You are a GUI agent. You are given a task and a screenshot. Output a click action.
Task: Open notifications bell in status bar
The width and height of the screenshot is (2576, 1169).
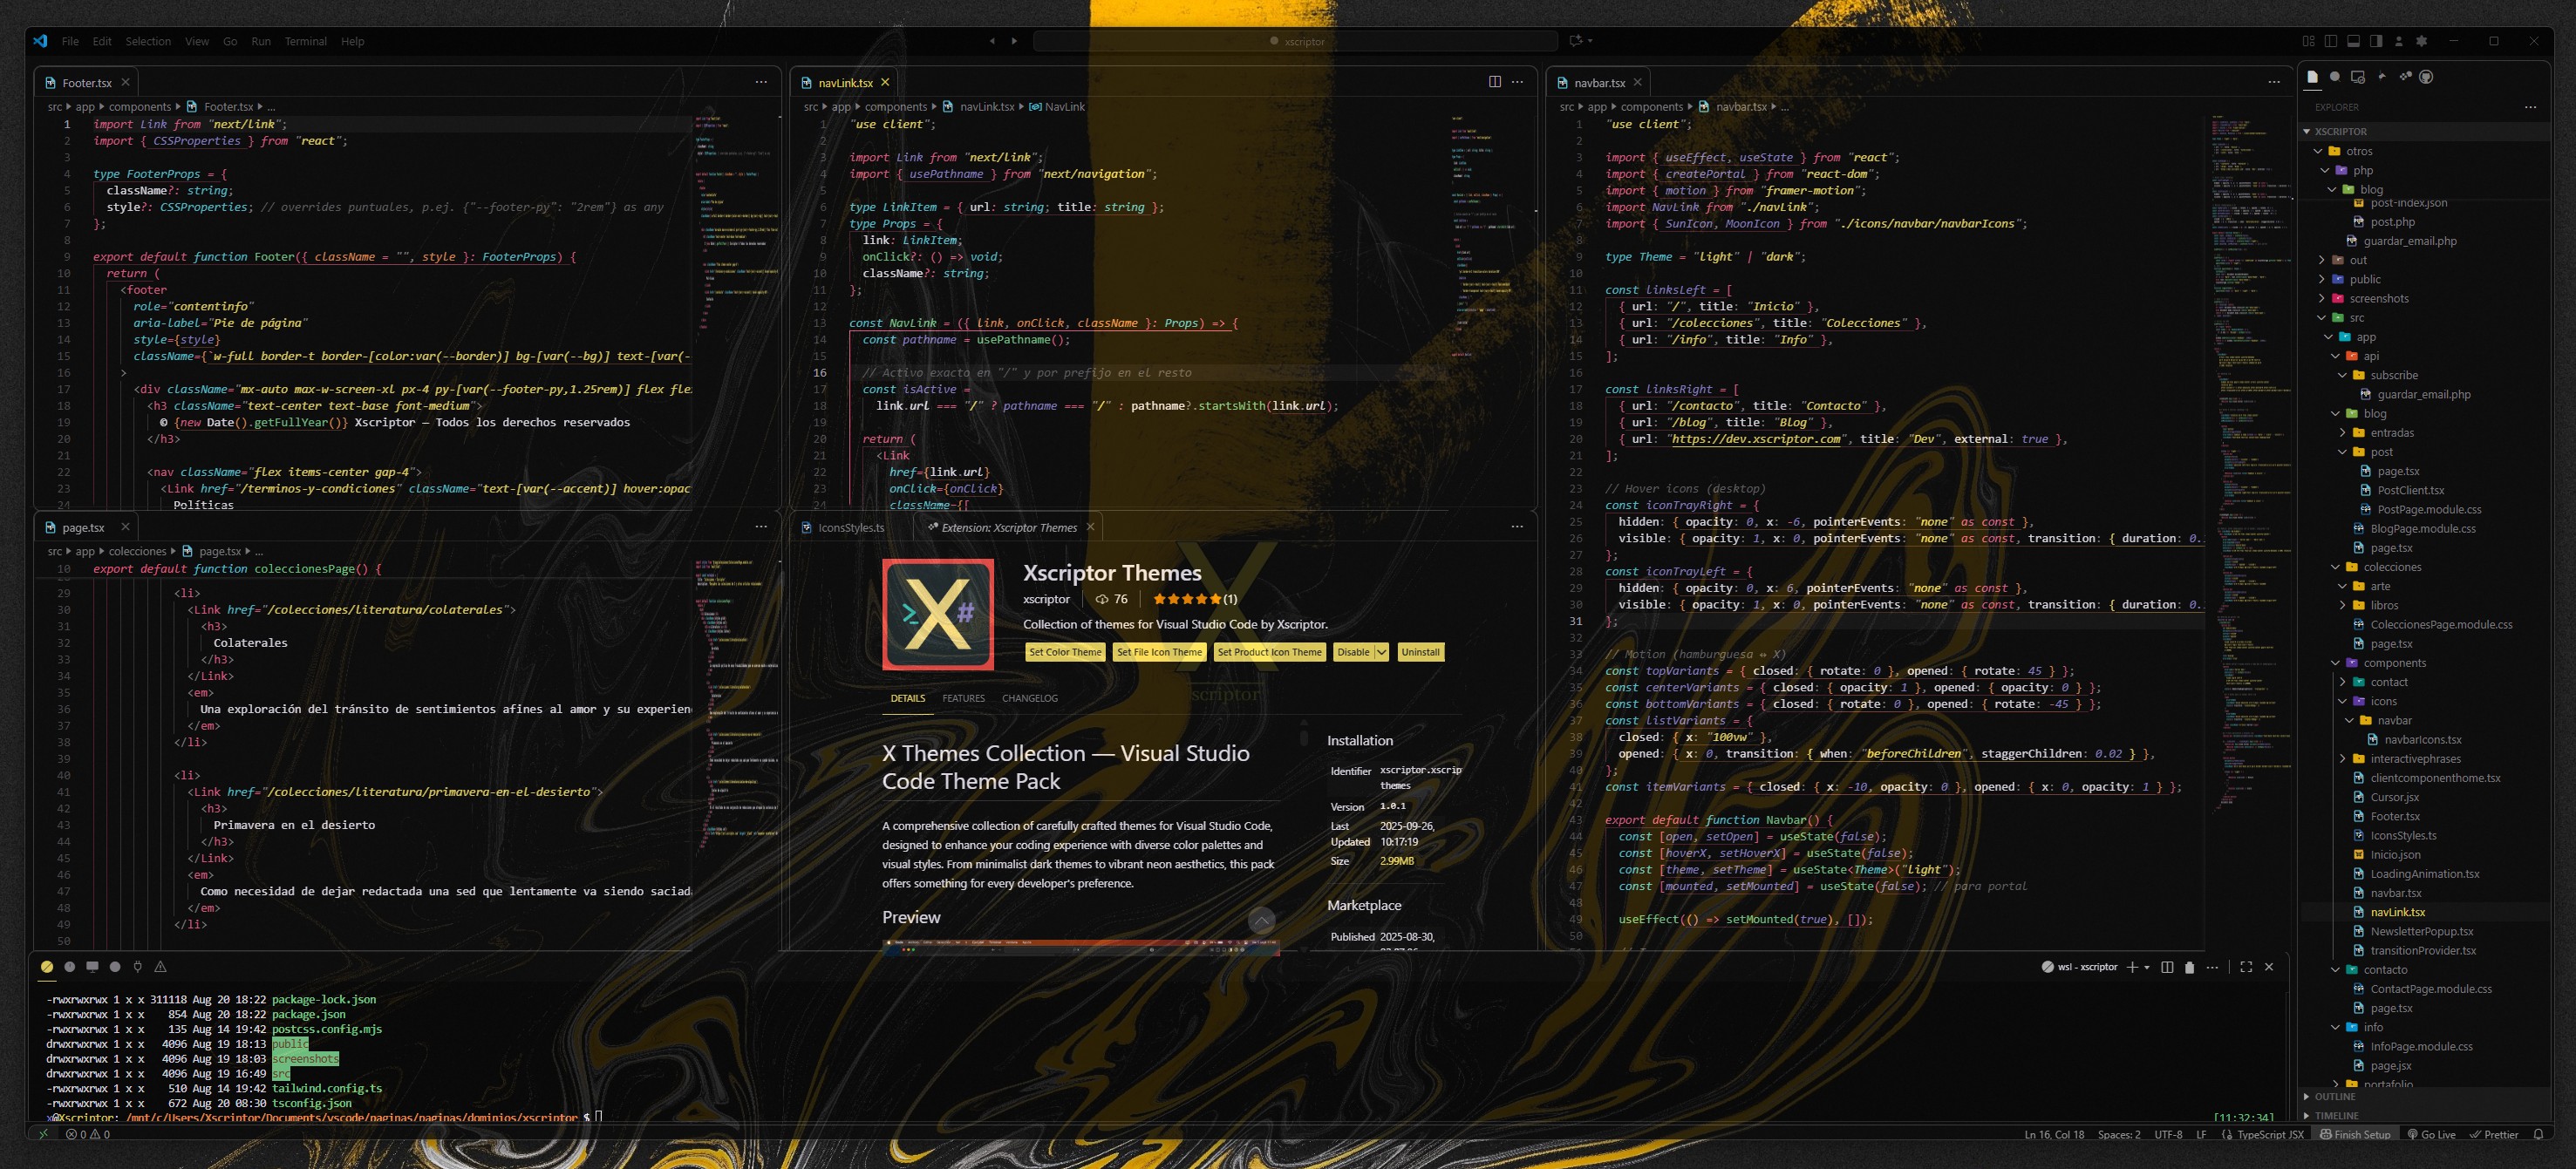2538,1134
